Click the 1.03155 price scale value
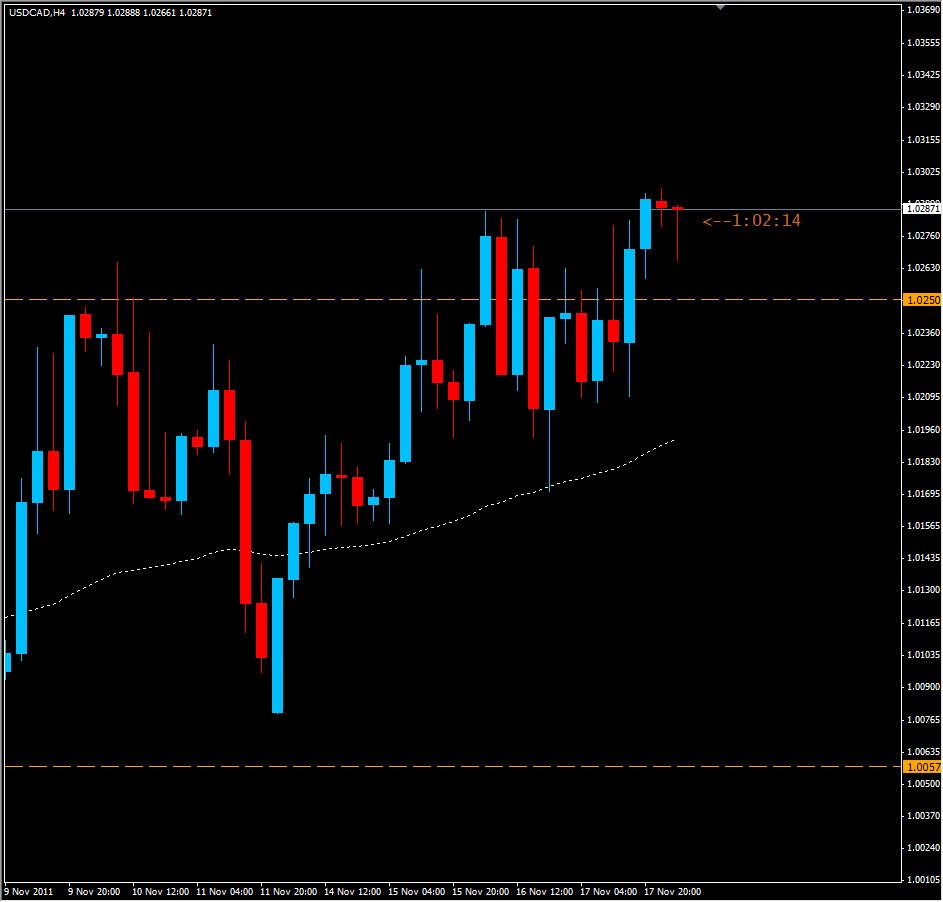The height and width of the screenshot is (902, 943). click(923, 140)
